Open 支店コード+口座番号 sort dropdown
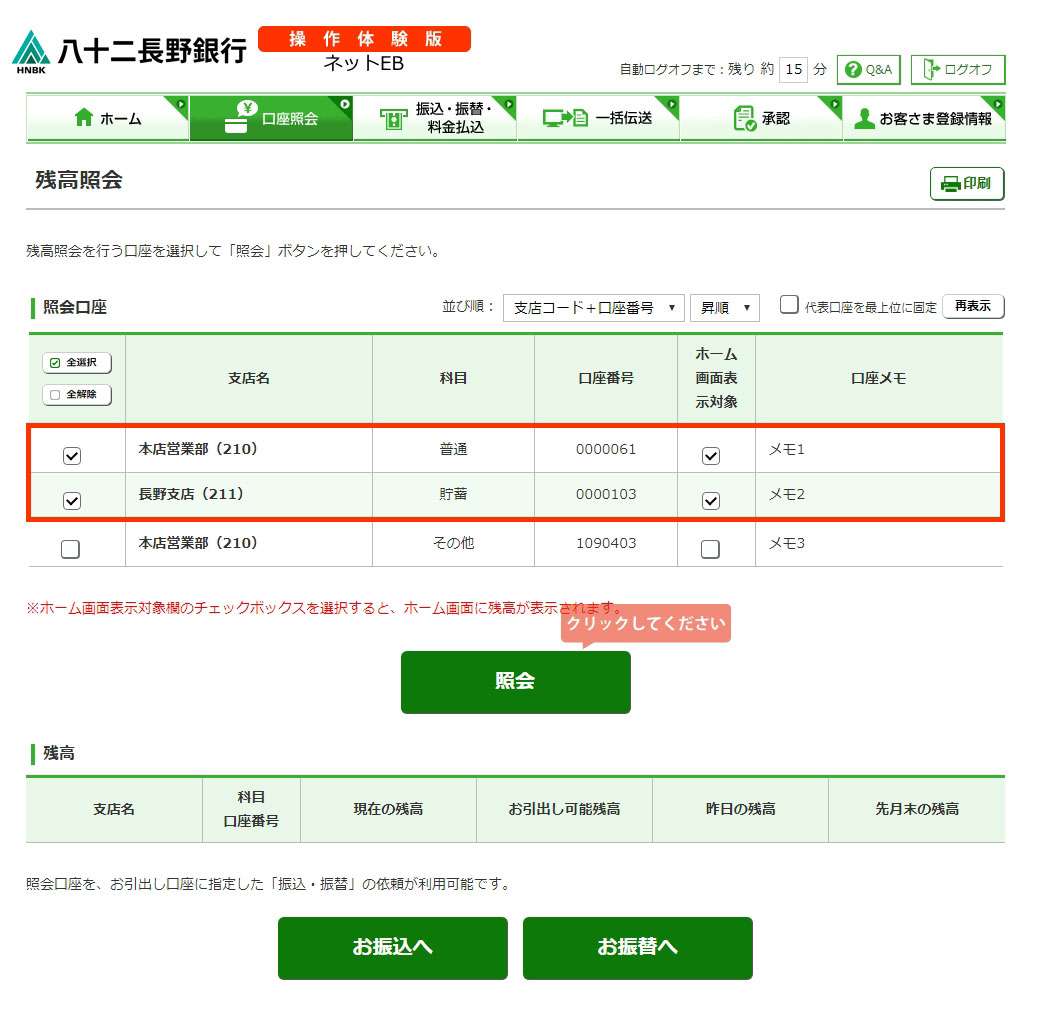1038x1011 pixels. click(x=593, y=308)
